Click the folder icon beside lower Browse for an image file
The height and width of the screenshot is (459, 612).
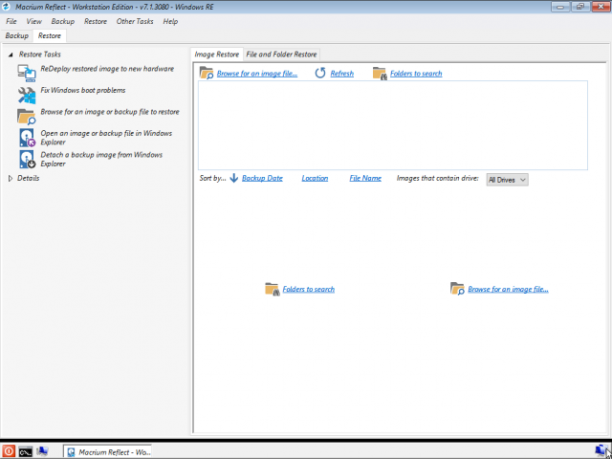coord(457,289)
